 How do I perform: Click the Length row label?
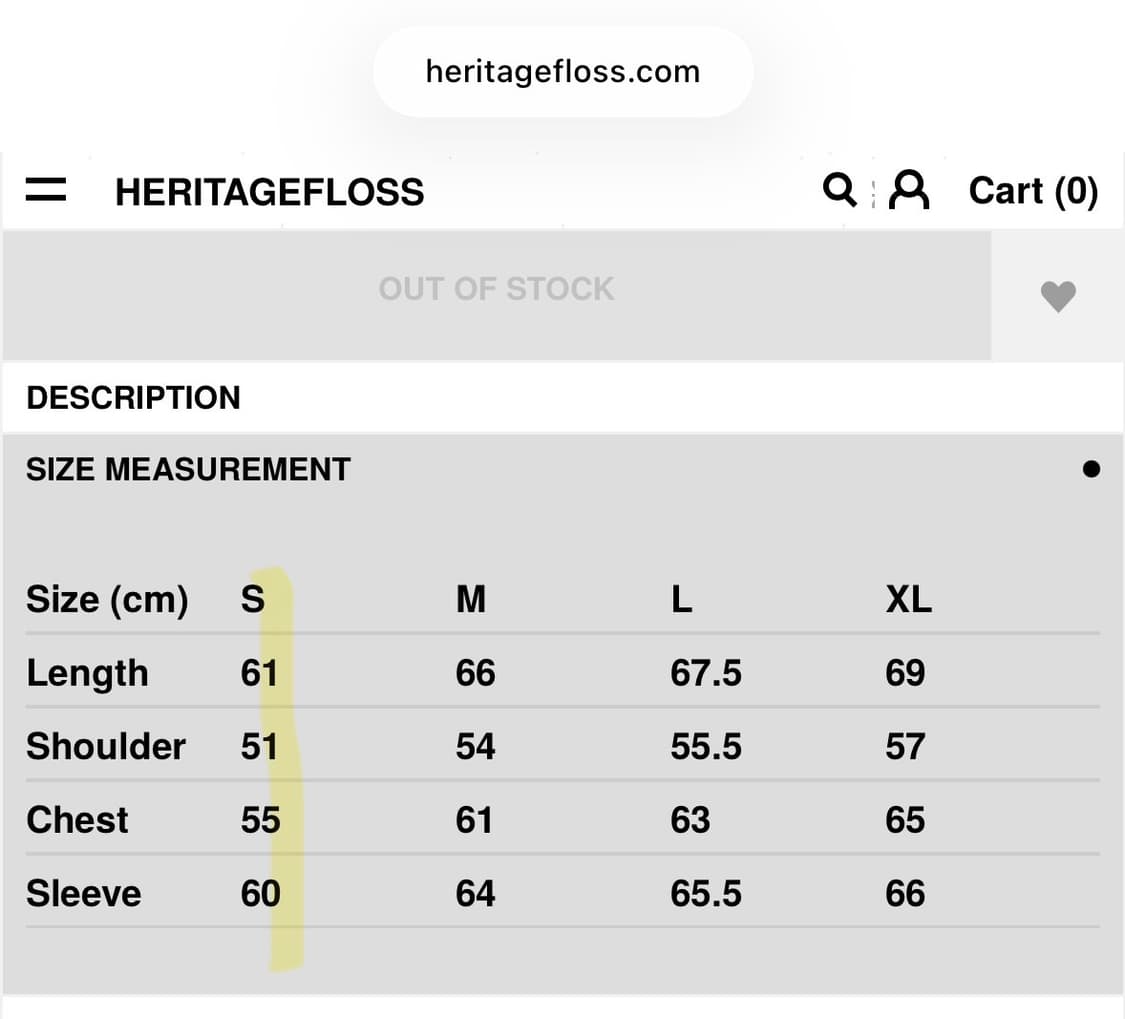coord(87,673)
